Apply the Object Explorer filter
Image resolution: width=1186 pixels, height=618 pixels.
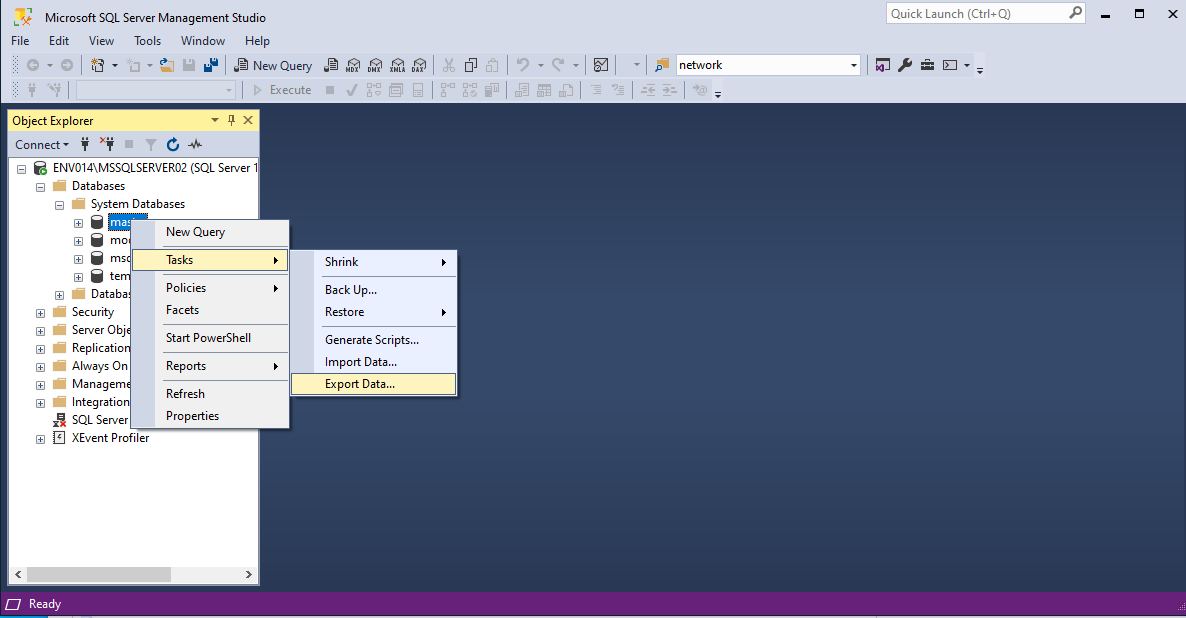click(x=151, y=144)
